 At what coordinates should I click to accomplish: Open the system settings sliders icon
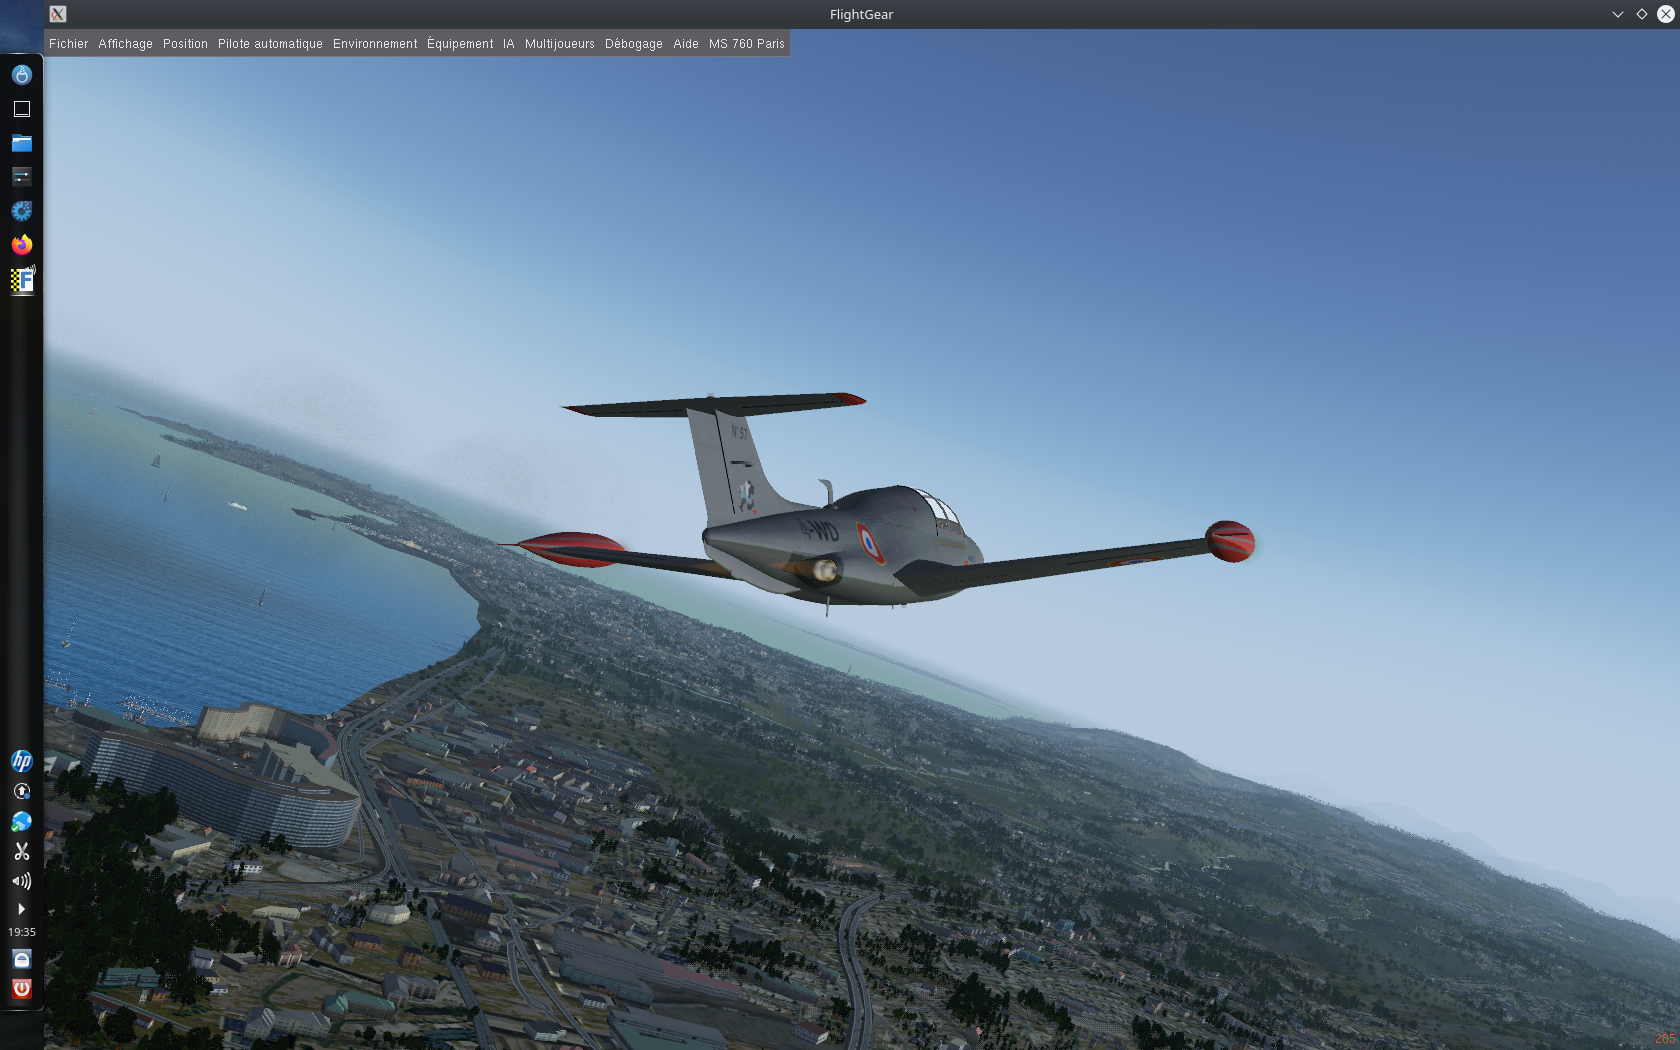pos(21,177)
